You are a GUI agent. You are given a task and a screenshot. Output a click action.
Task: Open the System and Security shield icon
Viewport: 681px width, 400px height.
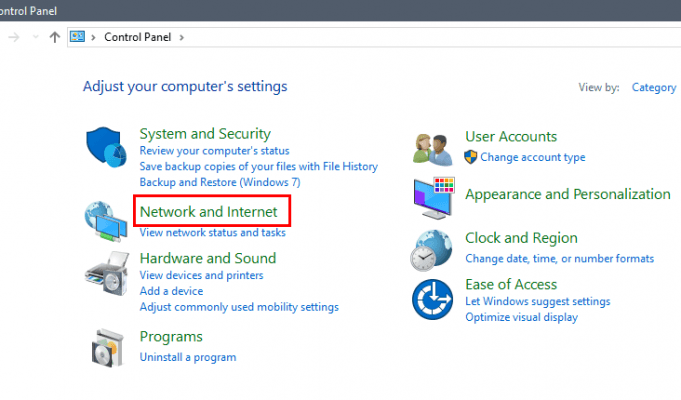106,147
